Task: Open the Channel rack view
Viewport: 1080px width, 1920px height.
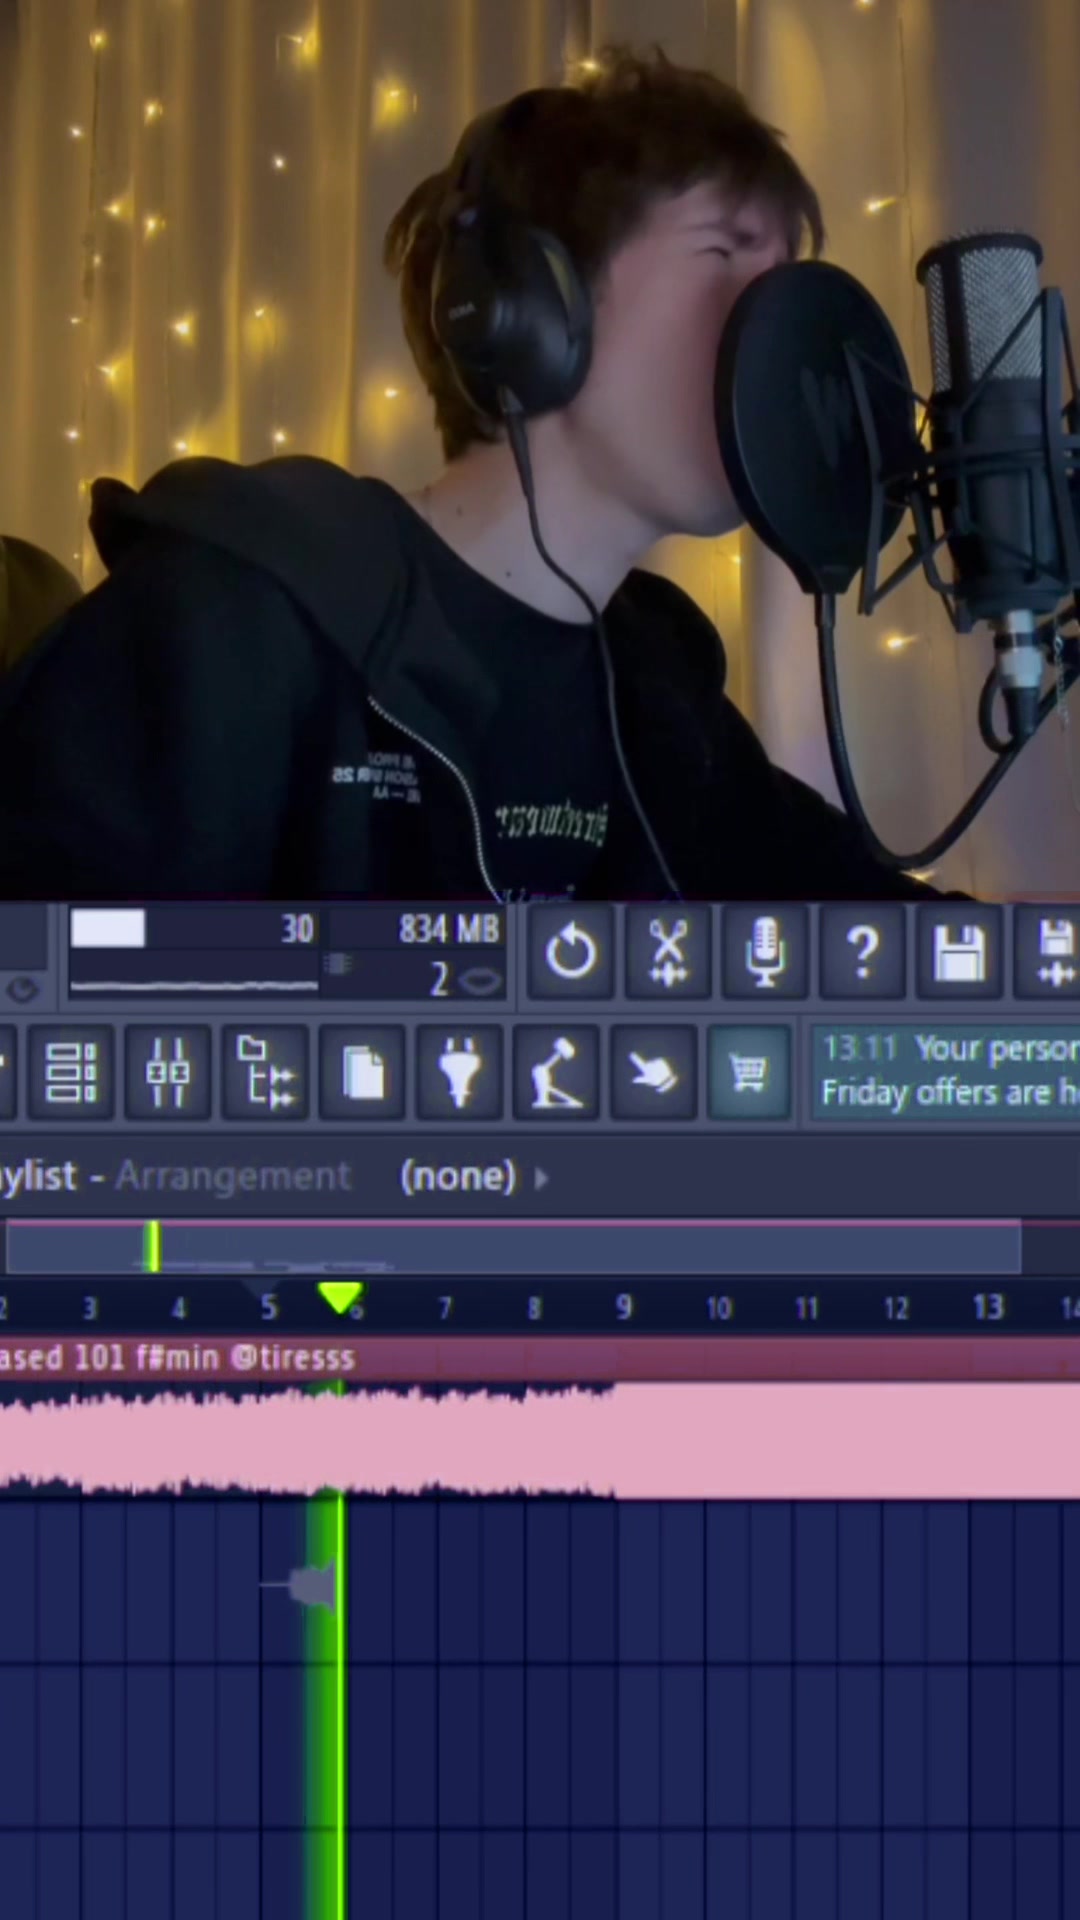Action: point(71,1073)
